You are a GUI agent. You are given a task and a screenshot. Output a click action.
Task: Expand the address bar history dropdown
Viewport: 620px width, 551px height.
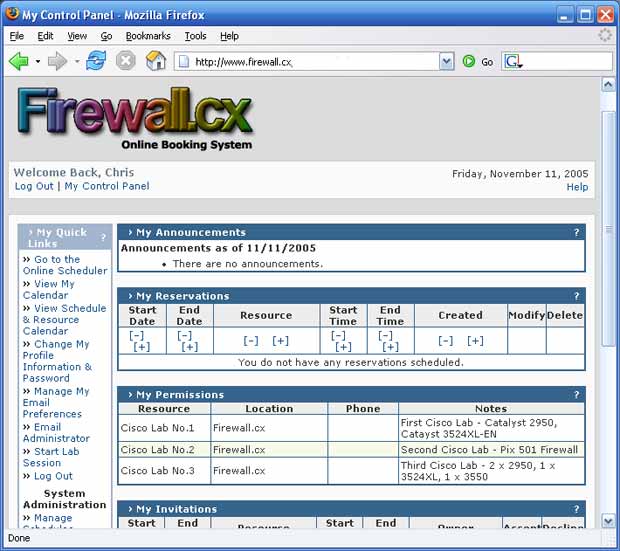click(x=446, y=62)
